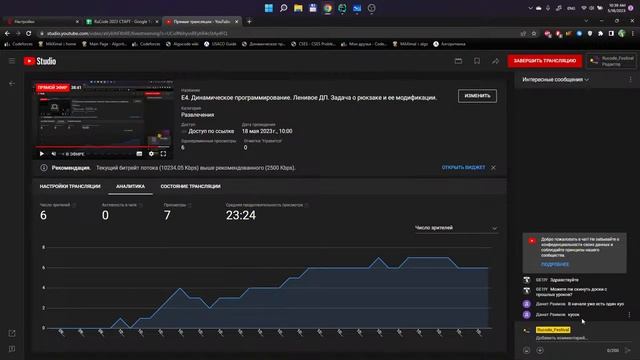The width and height of the screenshot is (640, 360).
Task: Click the clapperboard icon in Studio header
Action: pos(458,61)
